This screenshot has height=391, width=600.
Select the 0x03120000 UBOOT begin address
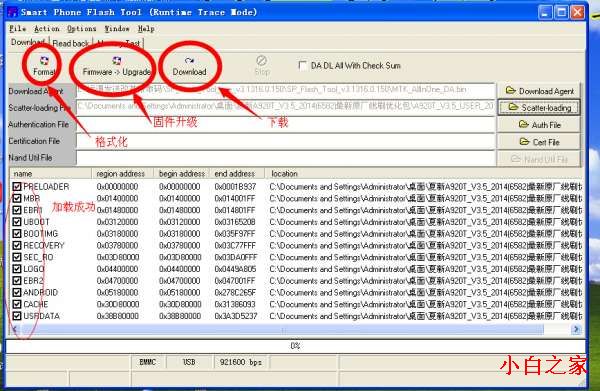(x=180, y=222)
